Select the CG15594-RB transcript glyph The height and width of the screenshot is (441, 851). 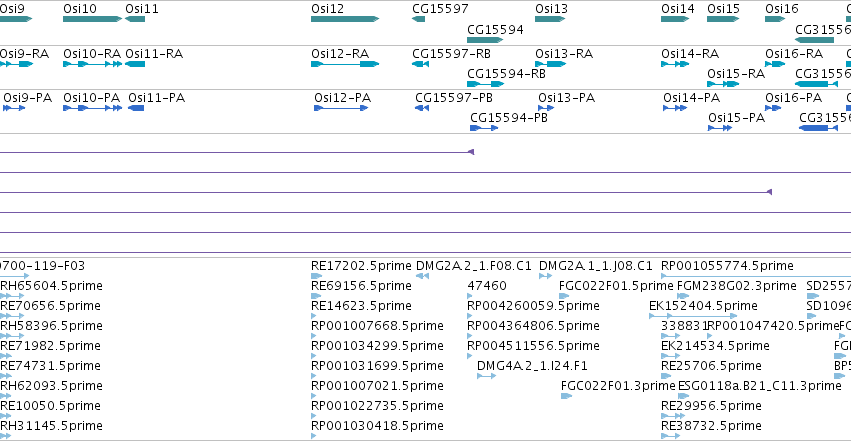point(486,84)
